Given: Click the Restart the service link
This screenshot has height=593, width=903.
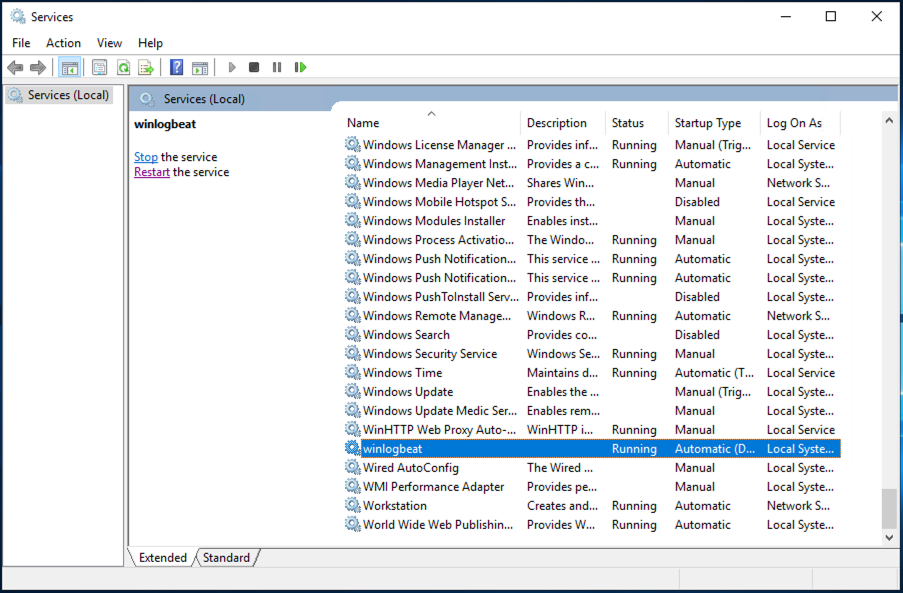Looking at the screenshot, I should tap(152, 172).
